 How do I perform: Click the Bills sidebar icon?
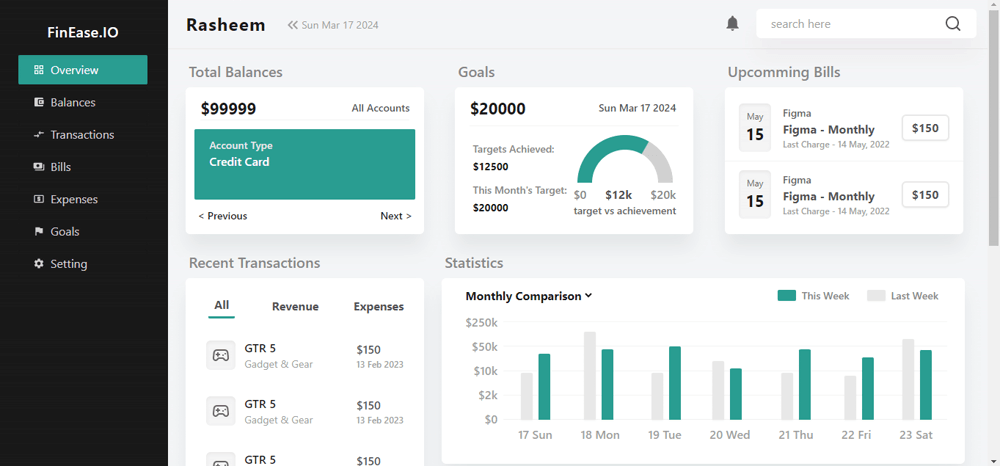[x=39, y=167]
